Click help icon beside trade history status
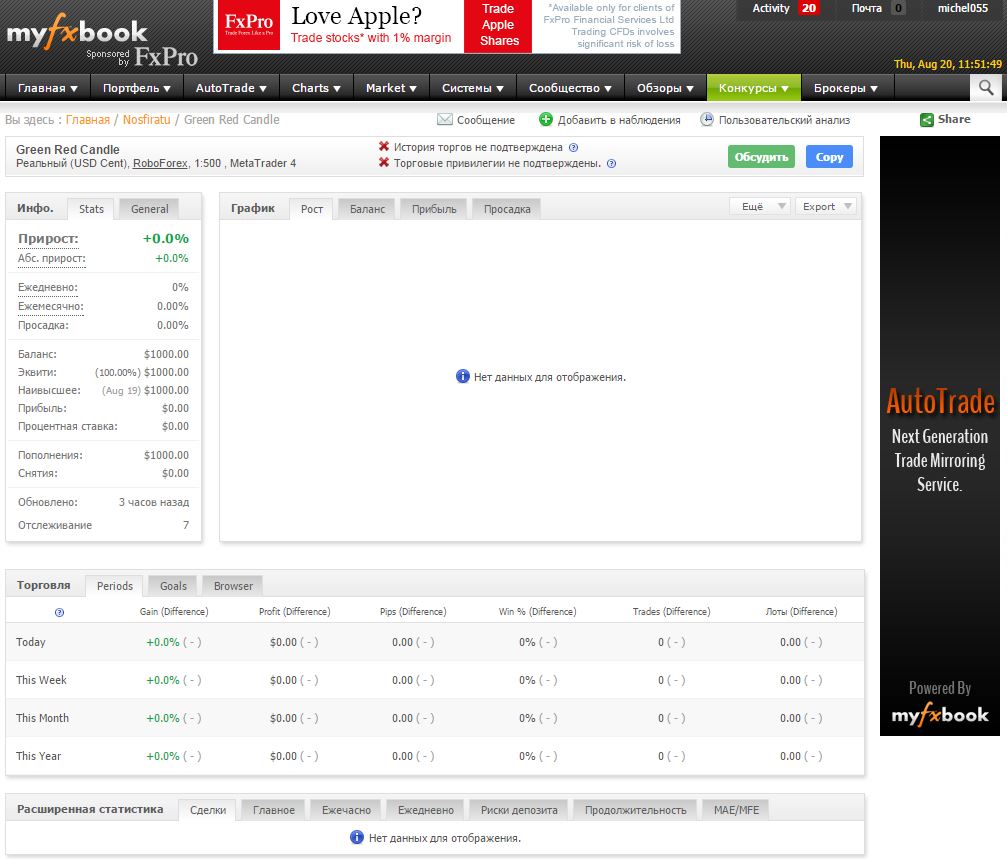Screen dimensions: 1007x859 click(x=574, y=148)
